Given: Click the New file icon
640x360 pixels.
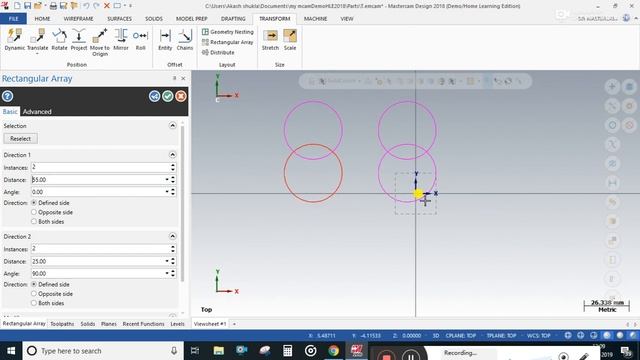Looking at the screenshot, I should click(x=17, y=6).
